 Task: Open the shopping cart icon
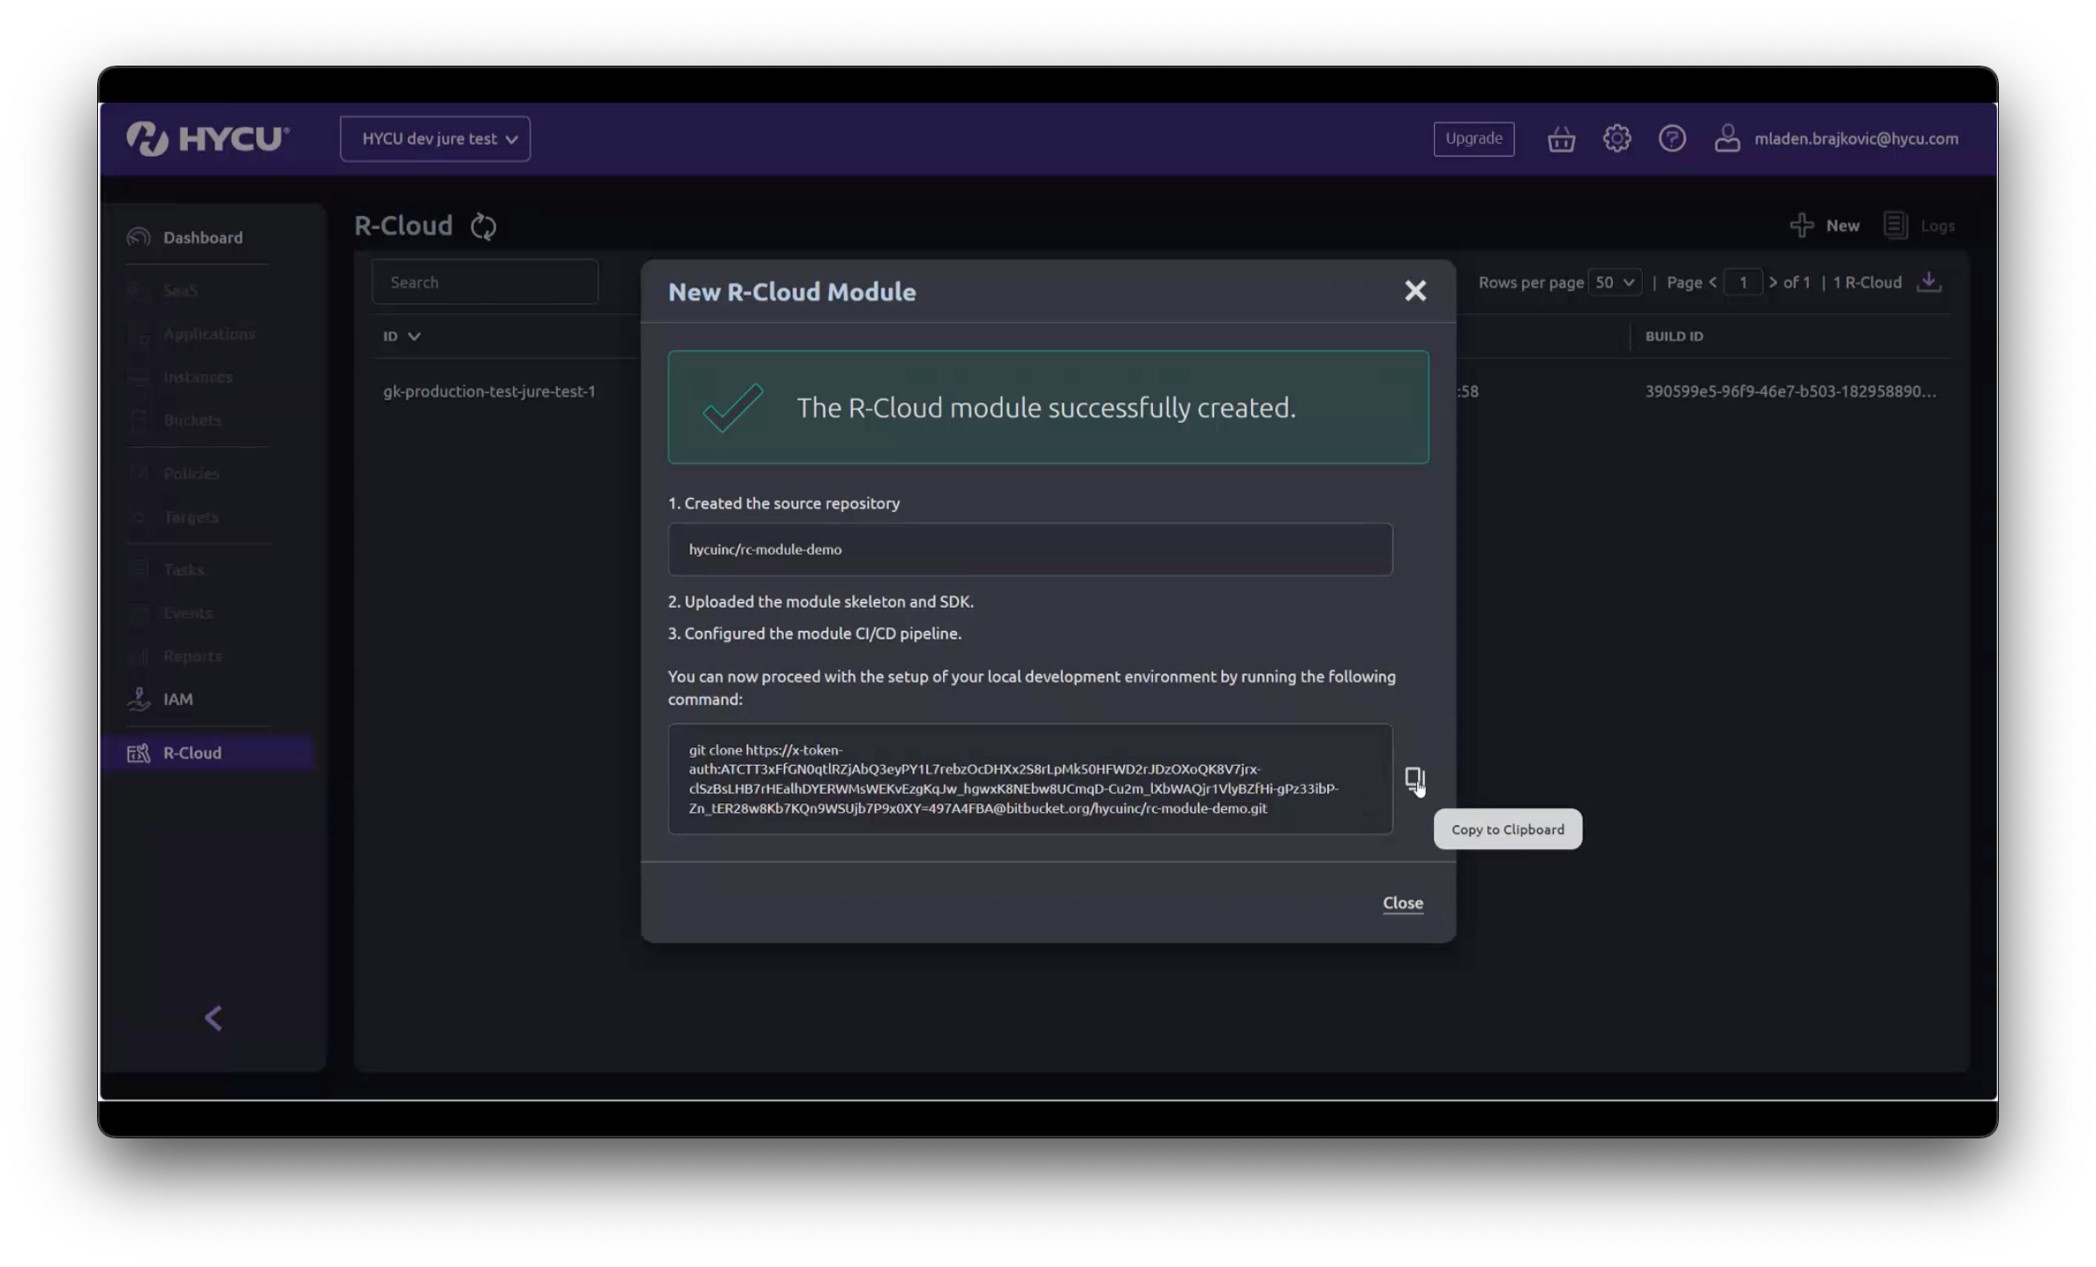(1560, 138)
